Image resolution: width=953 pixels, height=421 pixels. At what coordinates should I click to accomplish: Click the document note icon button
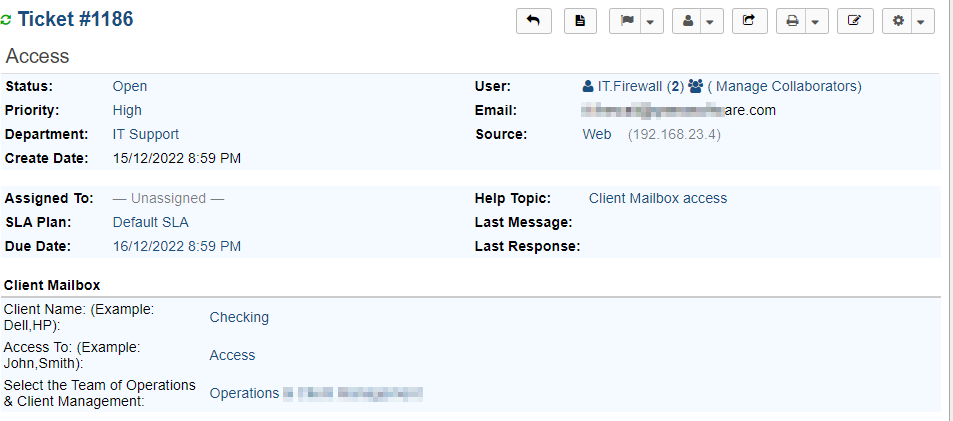pyautogui.click(x=581, y=21)
